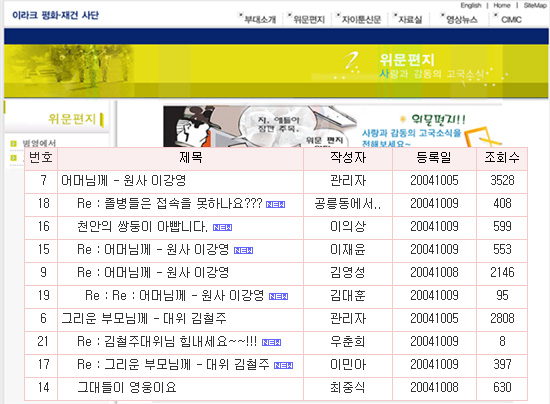Open the post 그대들이 영웅이요
The width and height of the screenshot is (550, 404).
(x=127, y=388)
